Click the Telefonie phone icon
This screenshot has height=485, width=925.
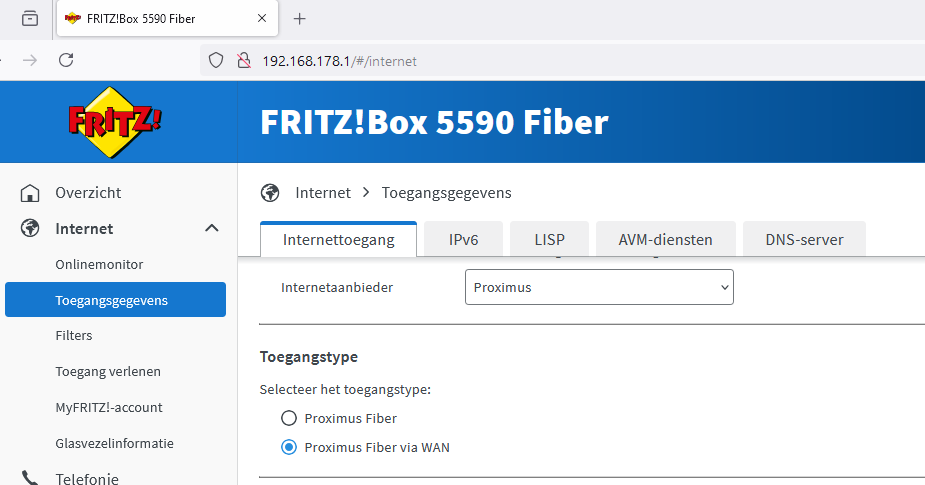pos(30,478)
